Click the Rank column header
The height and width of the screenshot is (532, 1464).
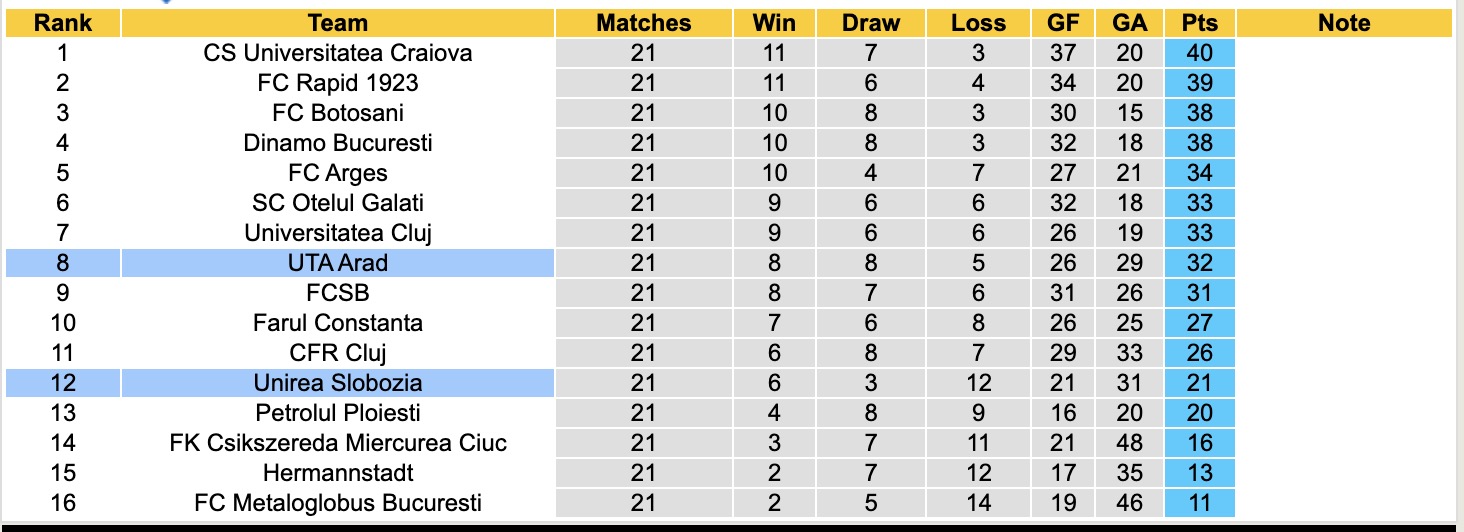click(x=63, y=23)
